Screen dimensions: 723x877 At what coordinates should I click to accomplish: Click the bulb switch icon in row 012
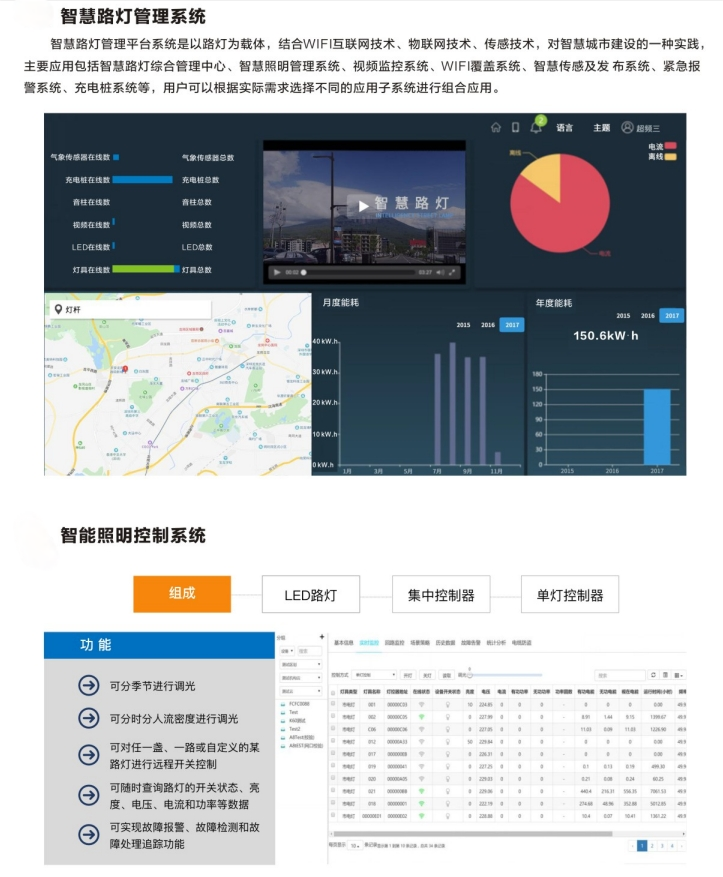[448, 742]
